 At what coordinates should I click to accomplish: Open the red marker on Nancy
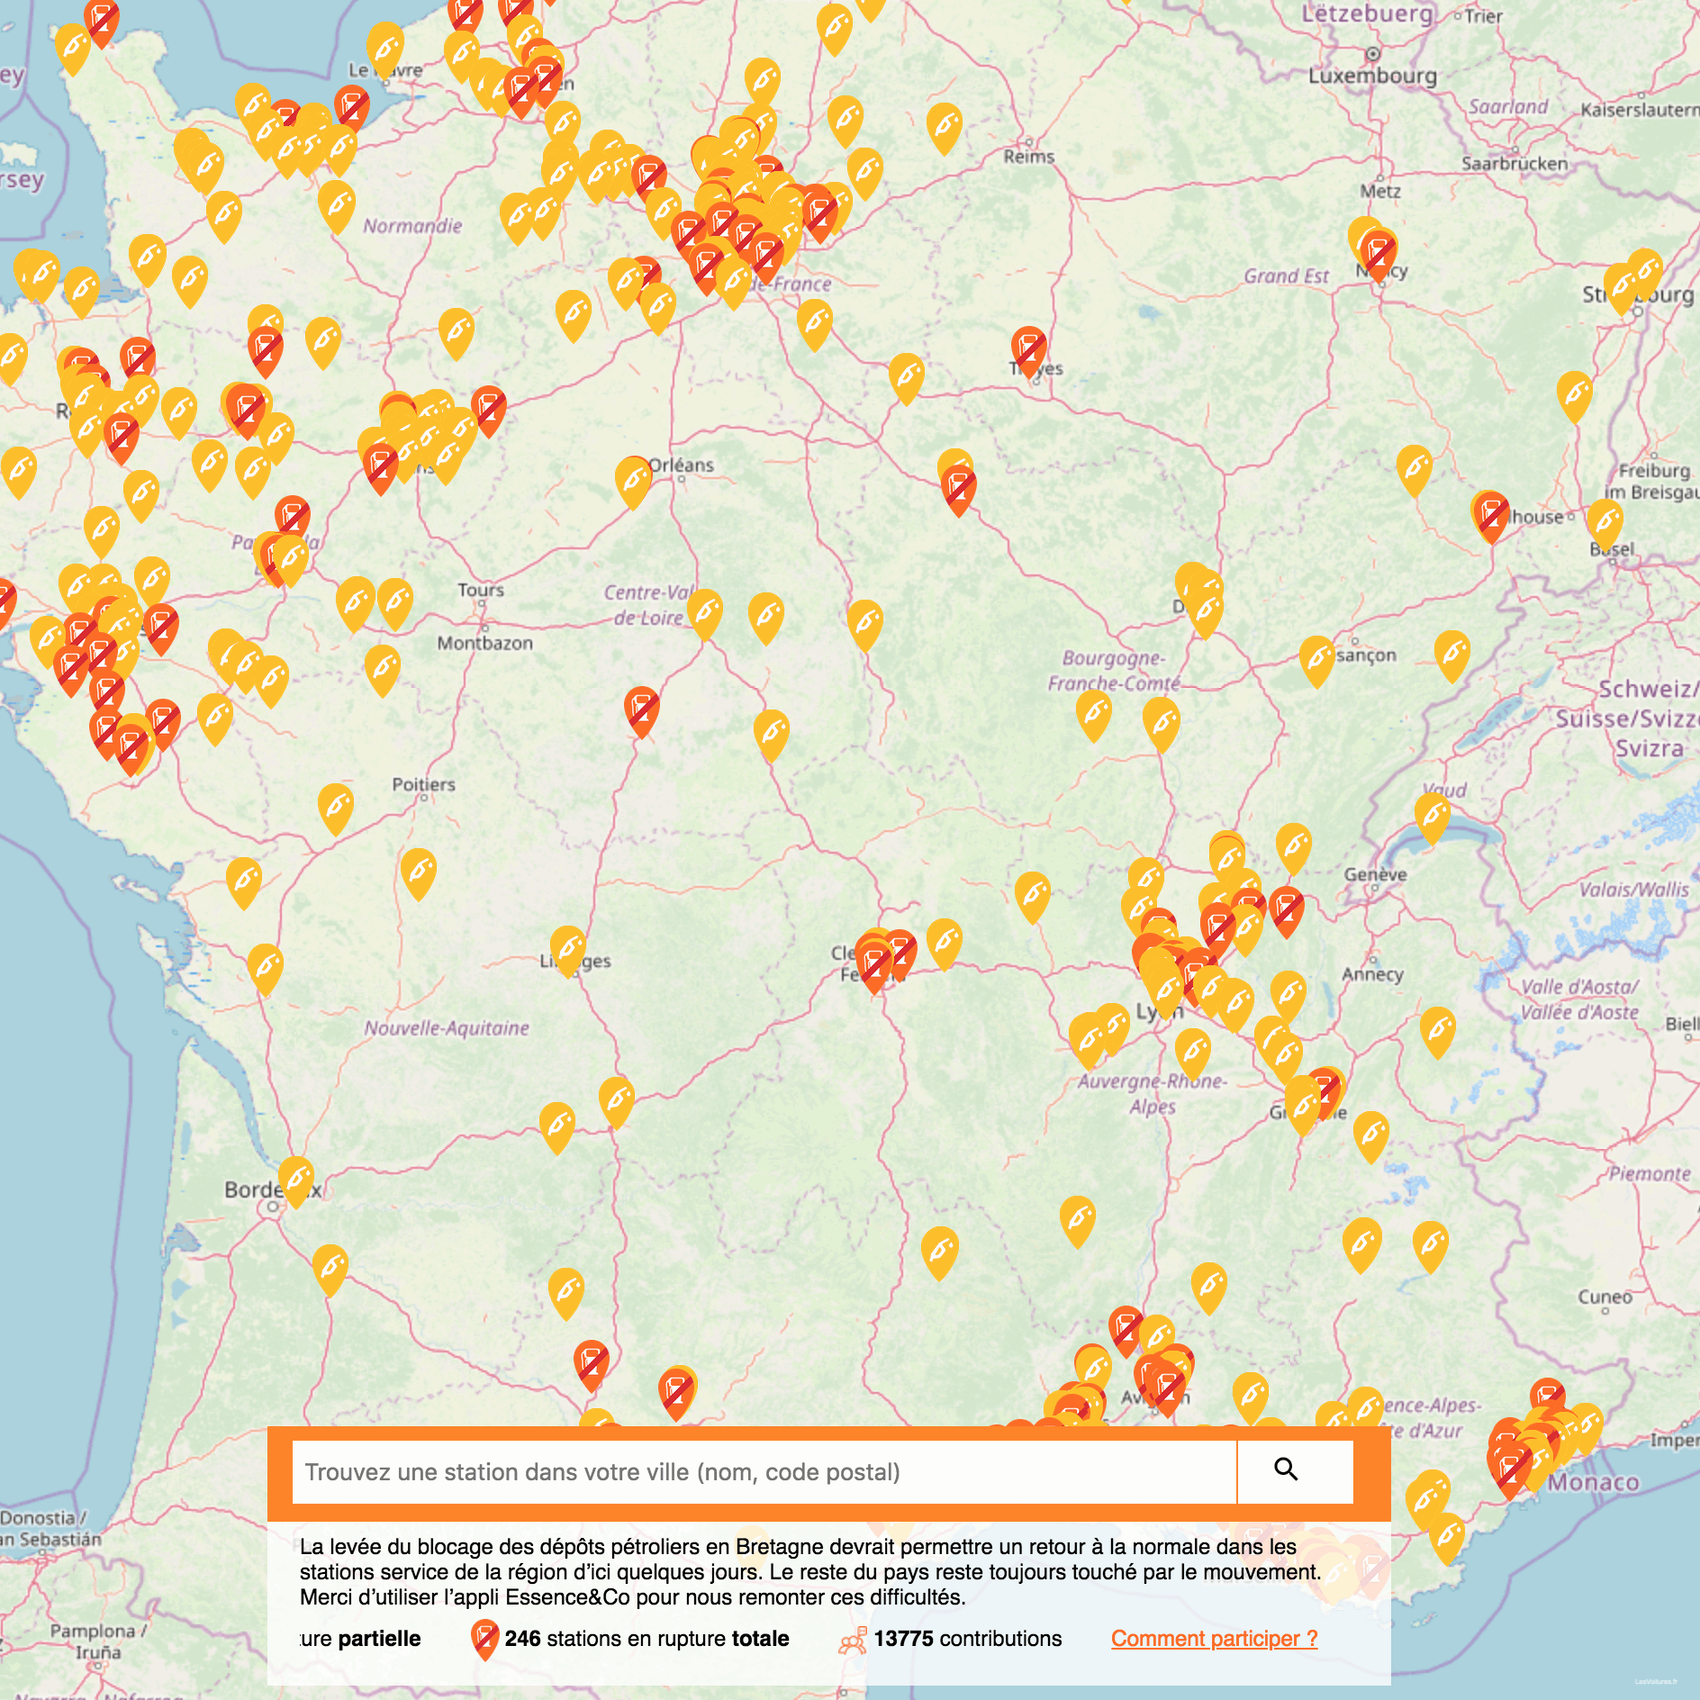click(1379, 254)
